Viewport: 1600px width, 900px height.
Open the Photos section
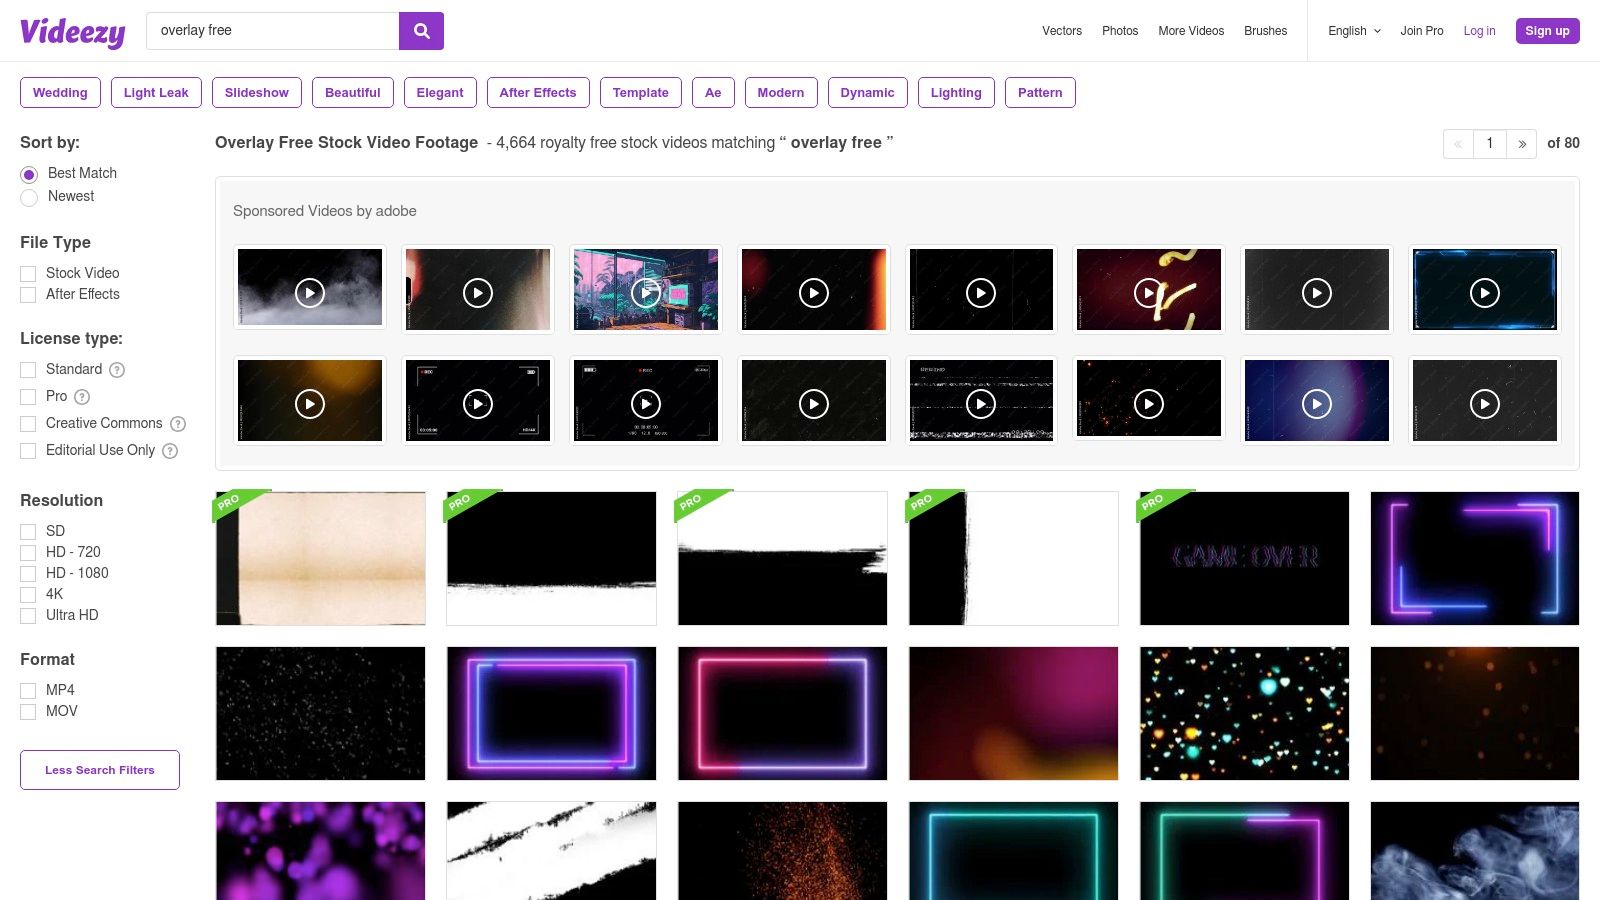pyautogui.click(x=1119, y=31)
